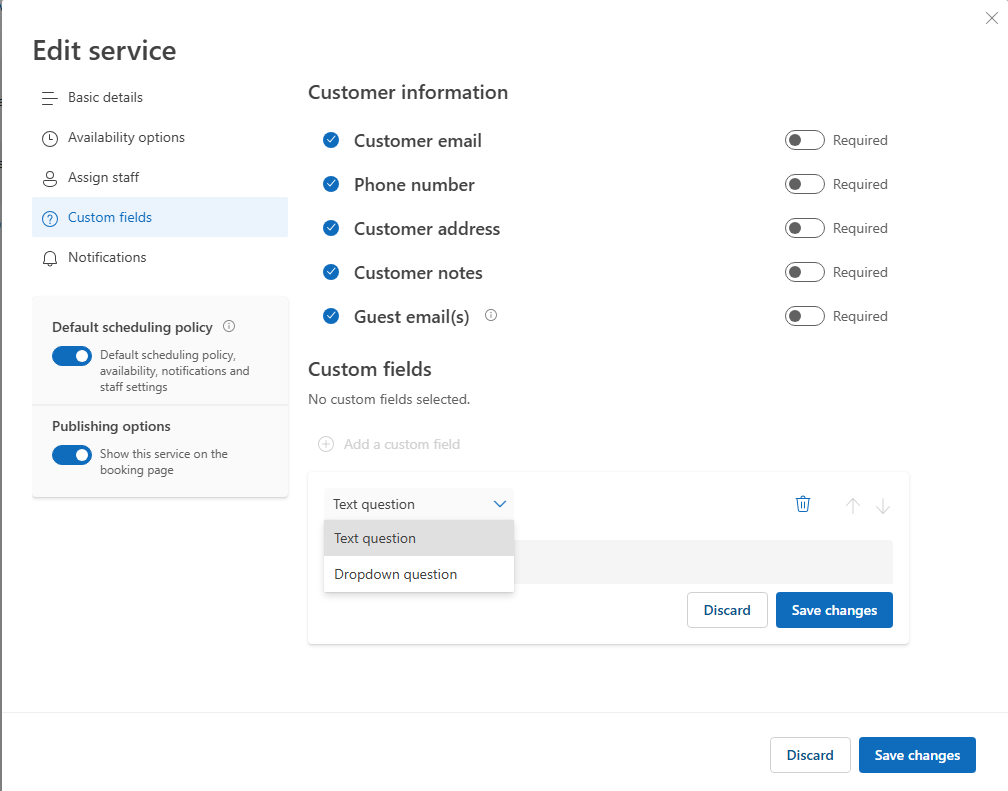Click the Availability options clock icon
The image size is (1008, 791).
coord(50,138)
